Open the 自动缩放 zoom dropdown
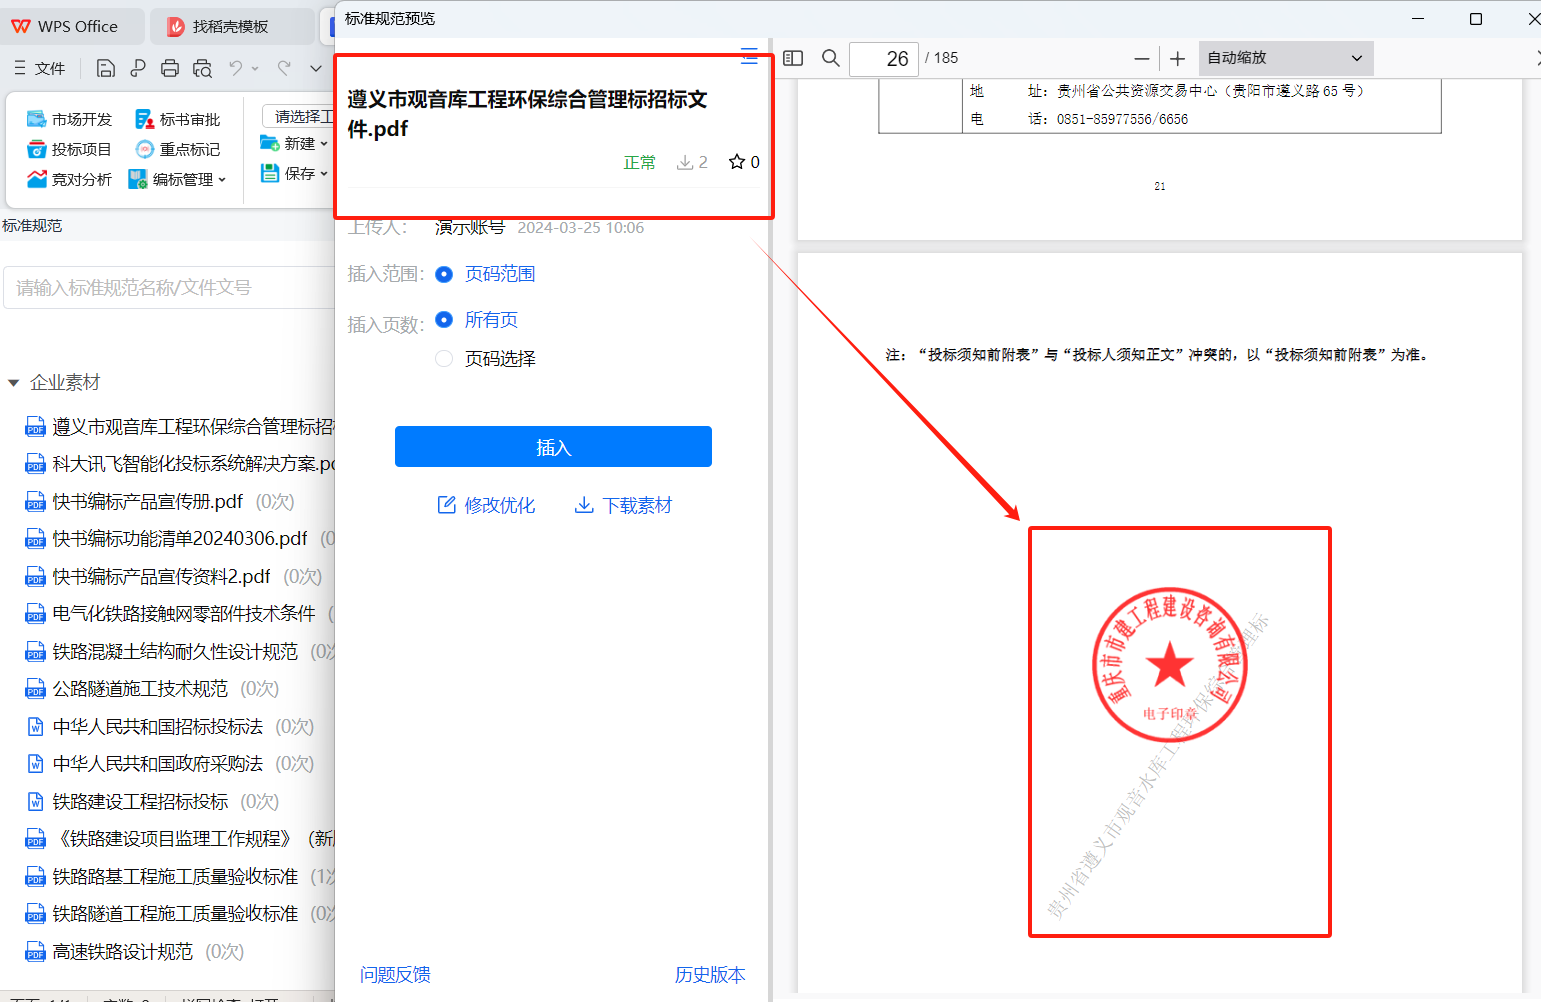Image resolution: width=1541 pixels, height=1002 pixels. pyautogui.click(x=1285, y=58)
